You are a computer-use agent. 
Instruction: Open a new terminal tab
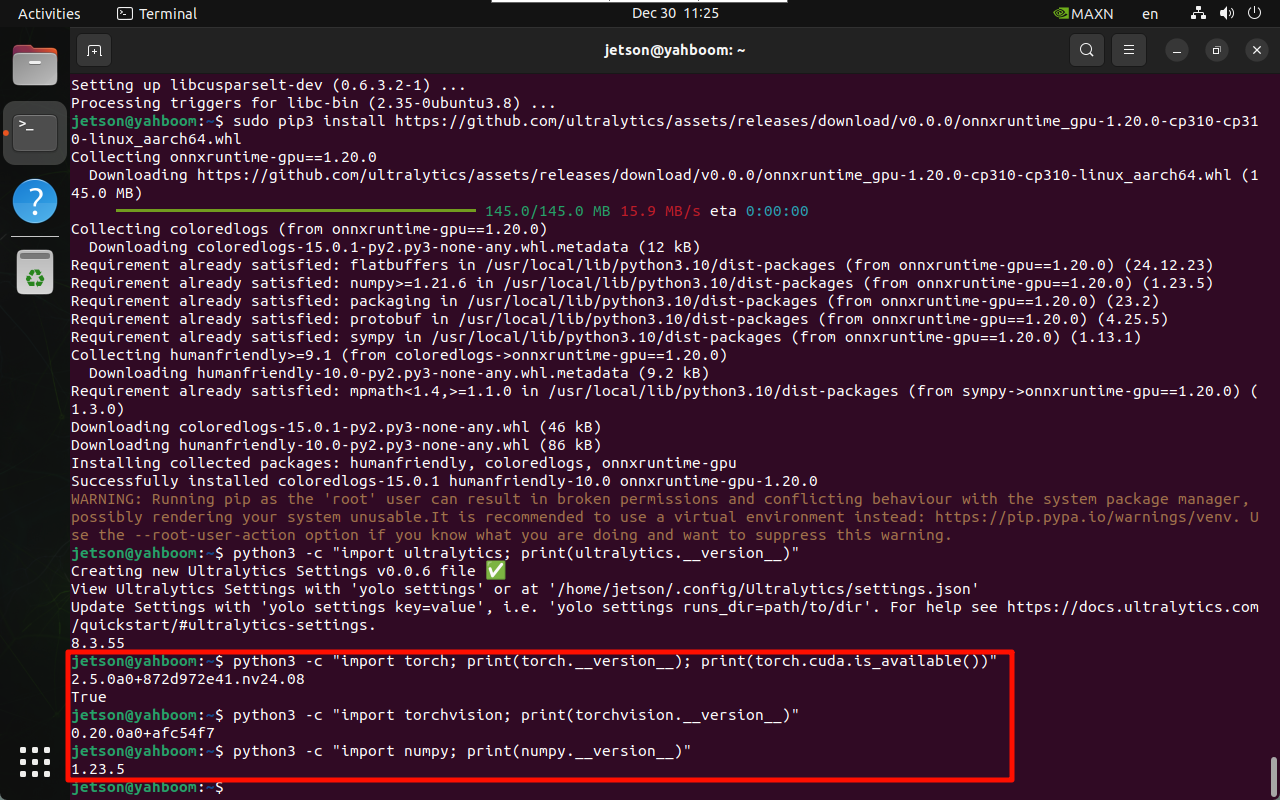[94, 49]
